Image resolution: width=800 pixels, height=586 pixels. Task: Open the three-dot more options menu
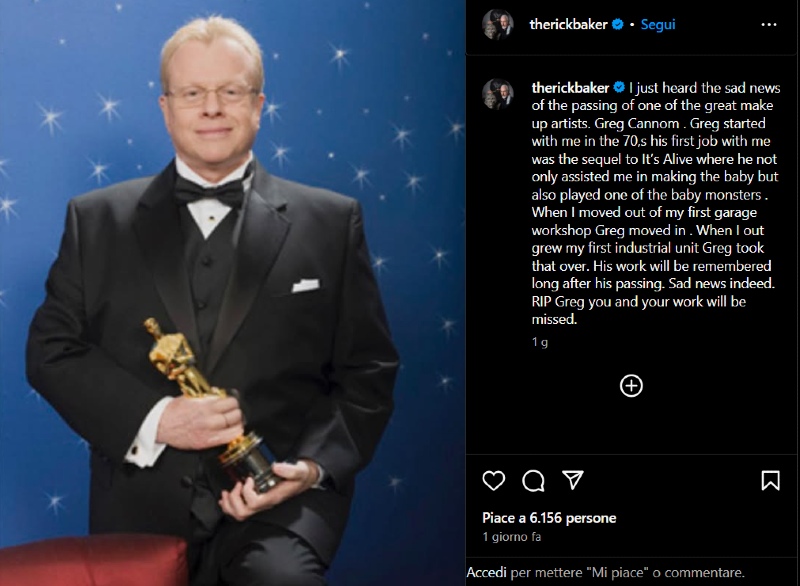768,24
